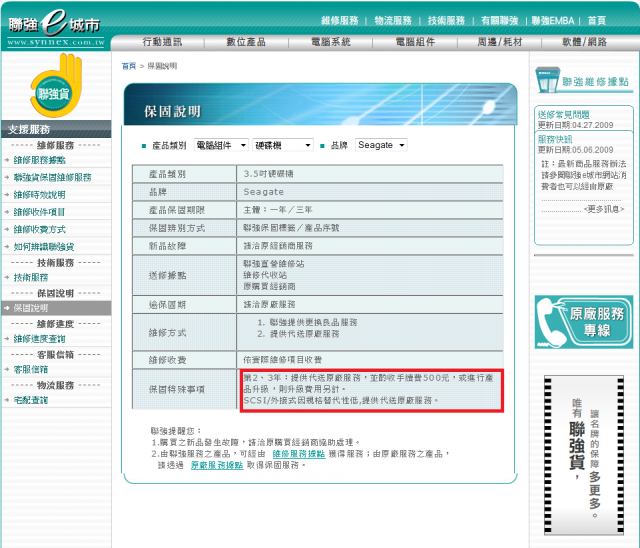Click the Seagate value in the 品牌 row
This screenshot has width=640, height=548.
(x=263, y=192)
